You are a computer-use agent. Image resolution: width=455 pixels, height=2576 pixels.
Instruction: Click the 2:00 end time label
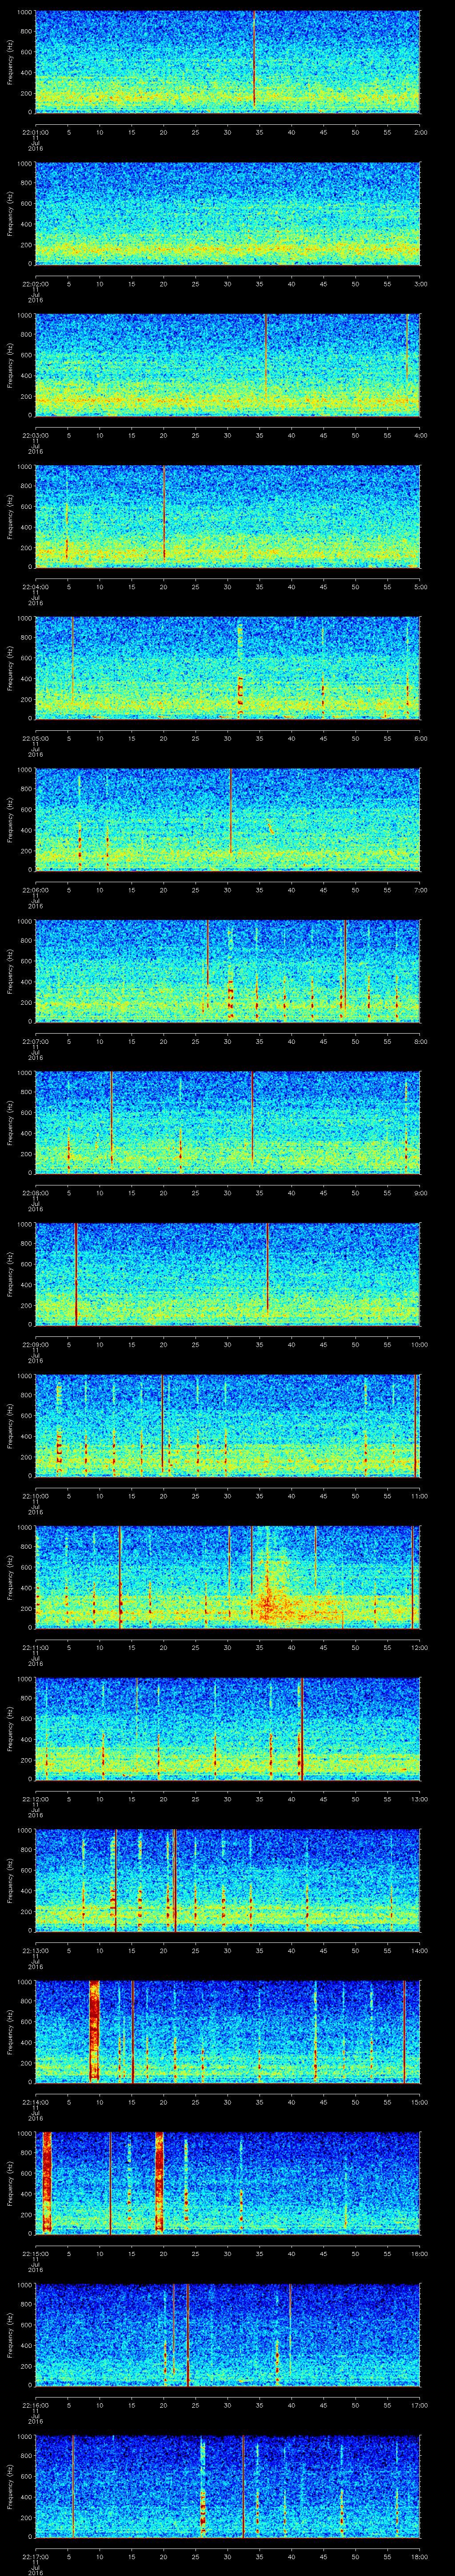coord(420,132)
